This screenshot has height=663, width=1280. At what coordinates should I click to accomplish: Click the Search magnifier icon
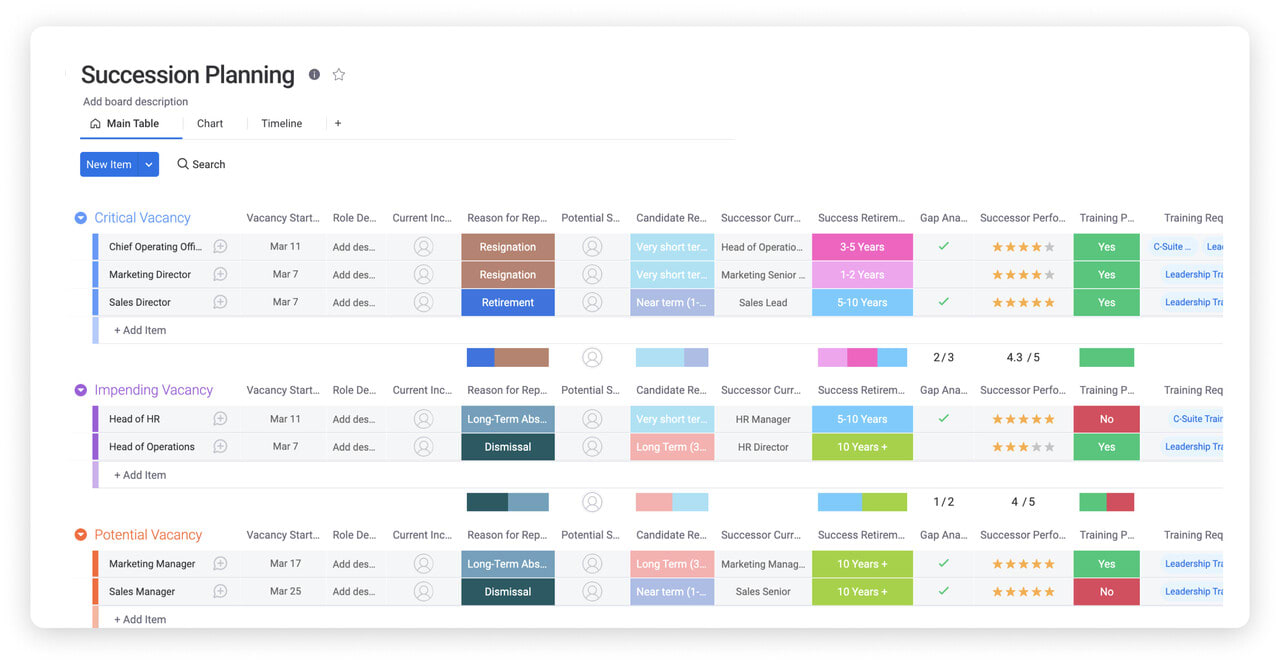click(x=183, y=164)
